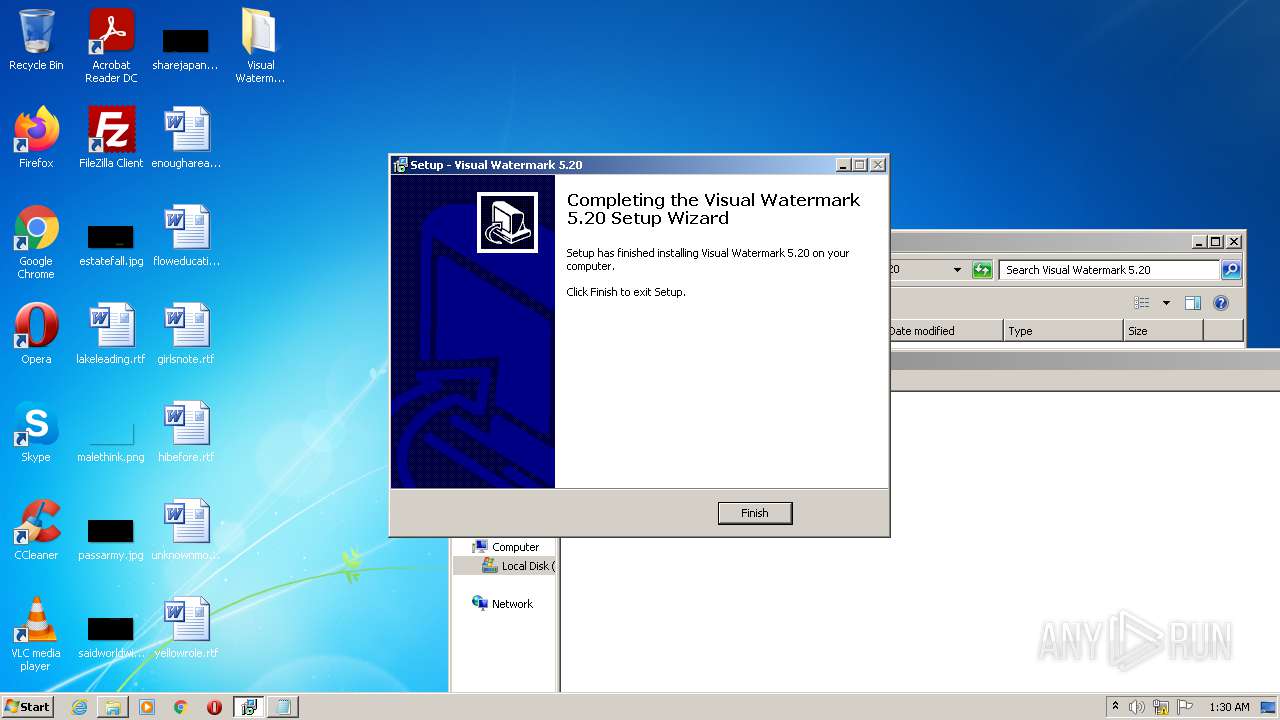Select Acrobat Reader DC desktop shortcut
1280x720 pixels.
click(x=111, y=46)
